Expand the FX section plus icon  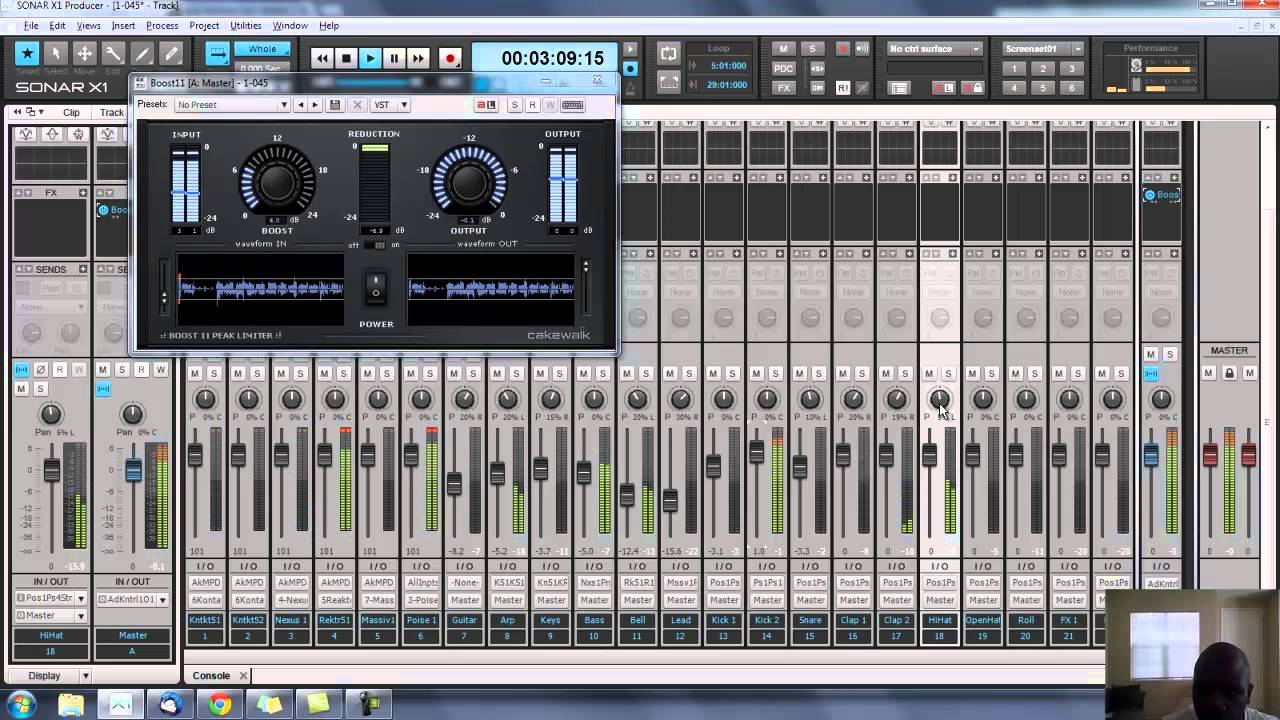coord(83,192)
